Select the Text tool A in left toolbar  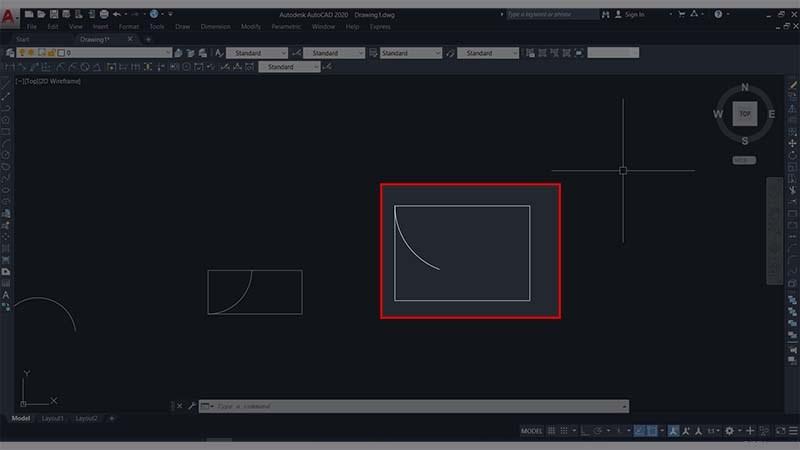(6, 295)
